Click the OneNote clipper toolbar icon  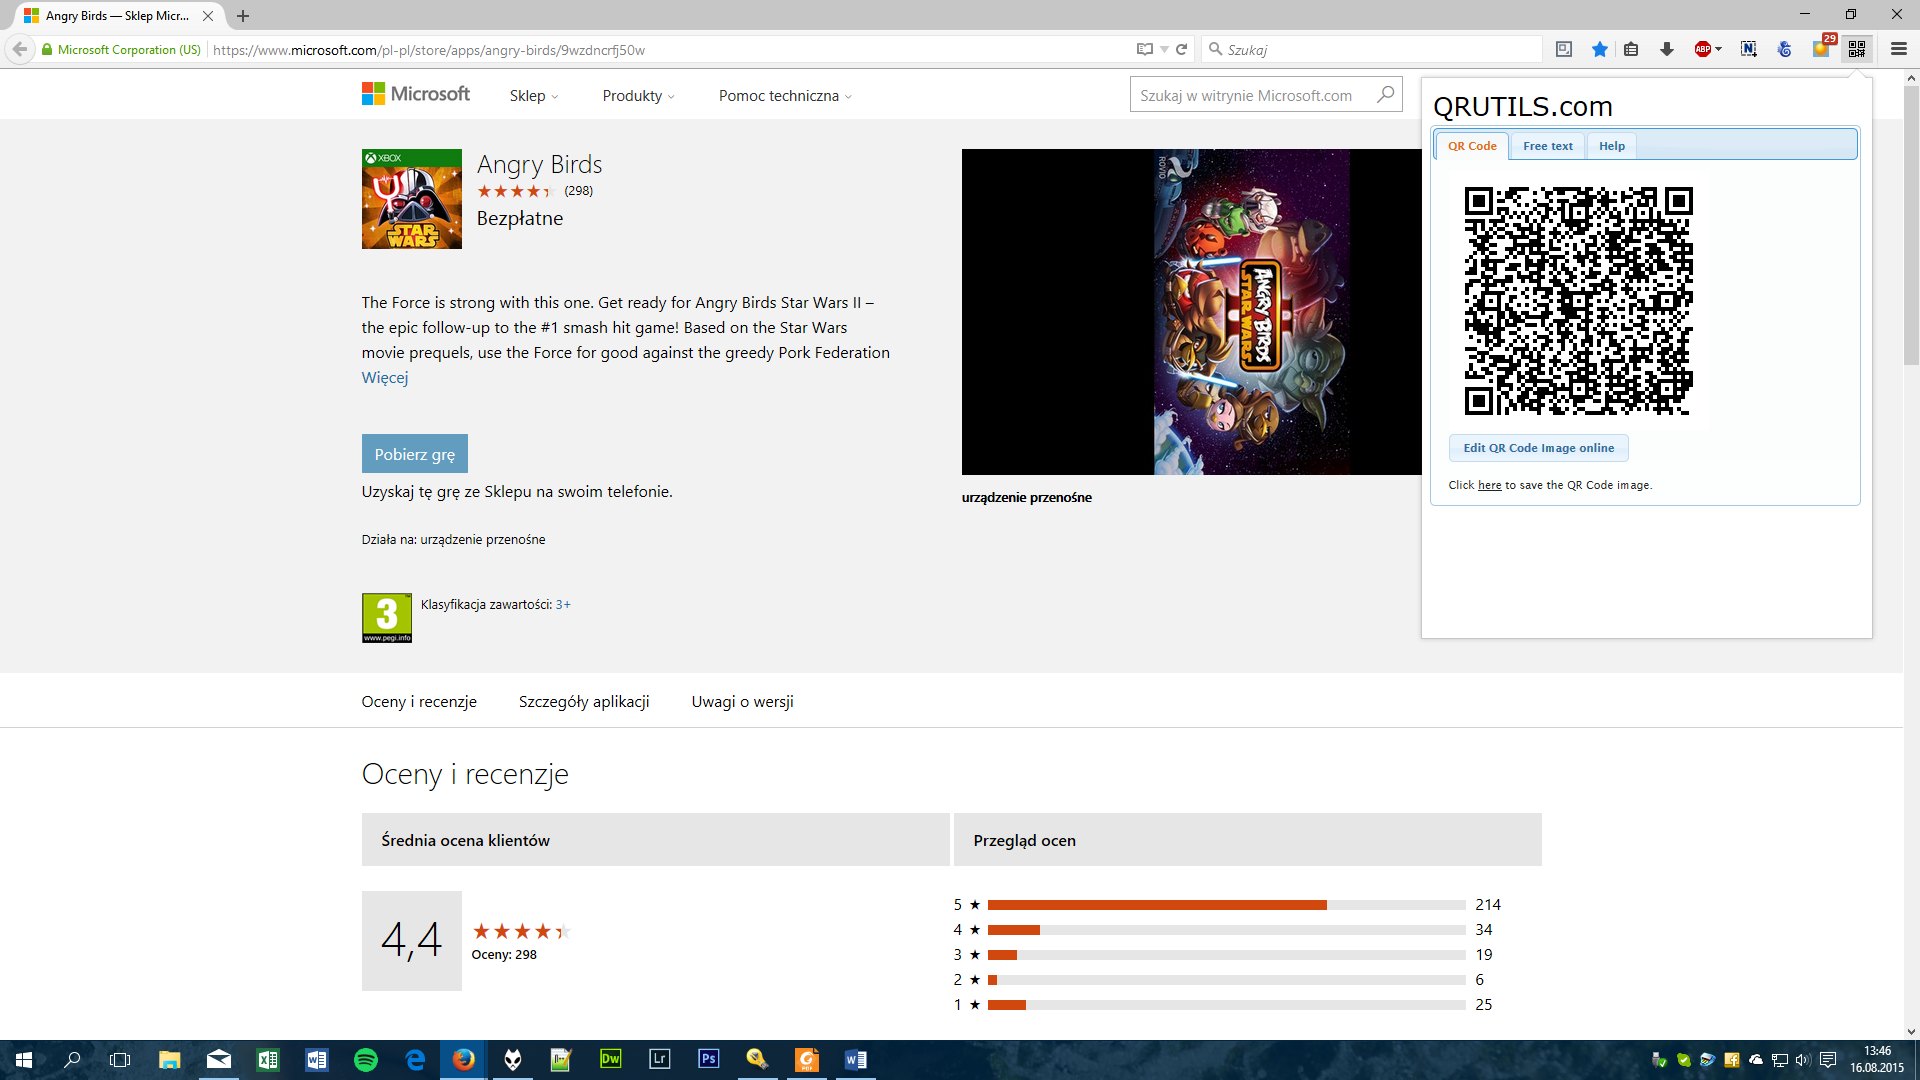point(1749,49)
